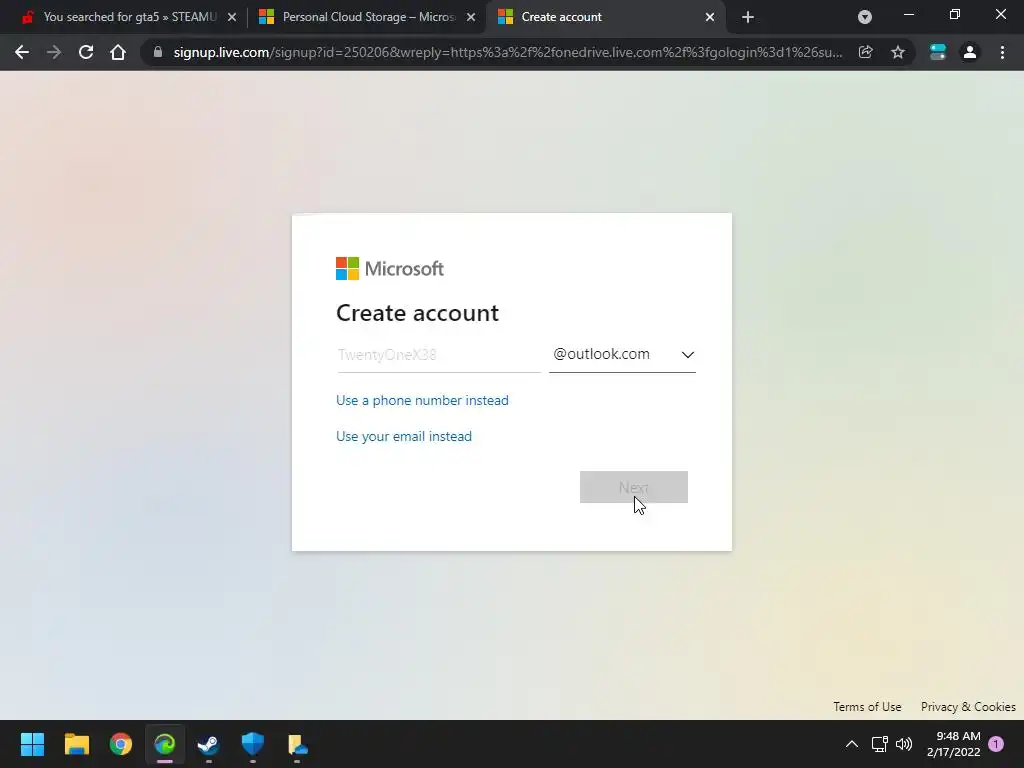Close the Create account tab
The image size is (1024, 768).
point(710,17)
